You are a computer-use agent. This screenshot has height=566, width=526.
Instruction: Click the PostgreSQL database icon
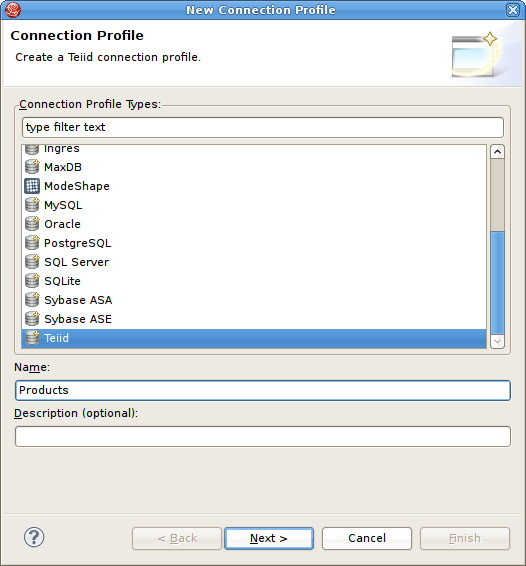point(32,243)
